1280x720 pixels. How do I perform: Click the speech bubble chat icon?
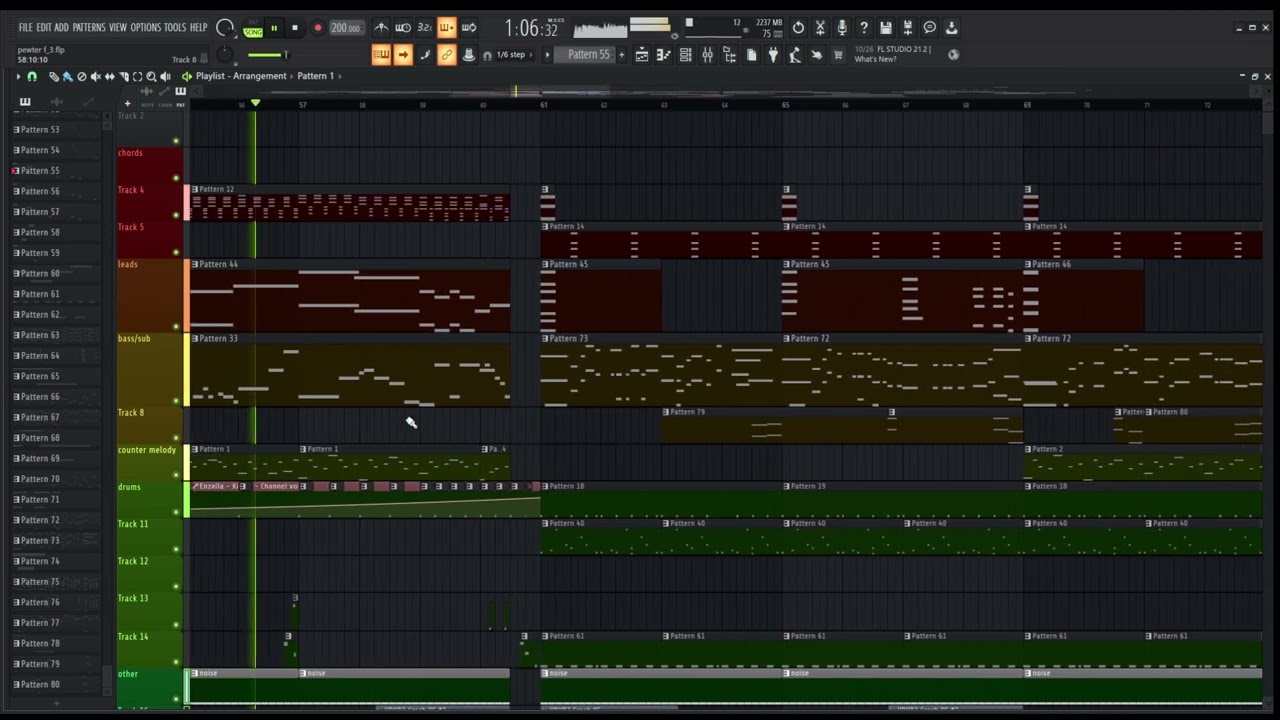pos(929,28)
